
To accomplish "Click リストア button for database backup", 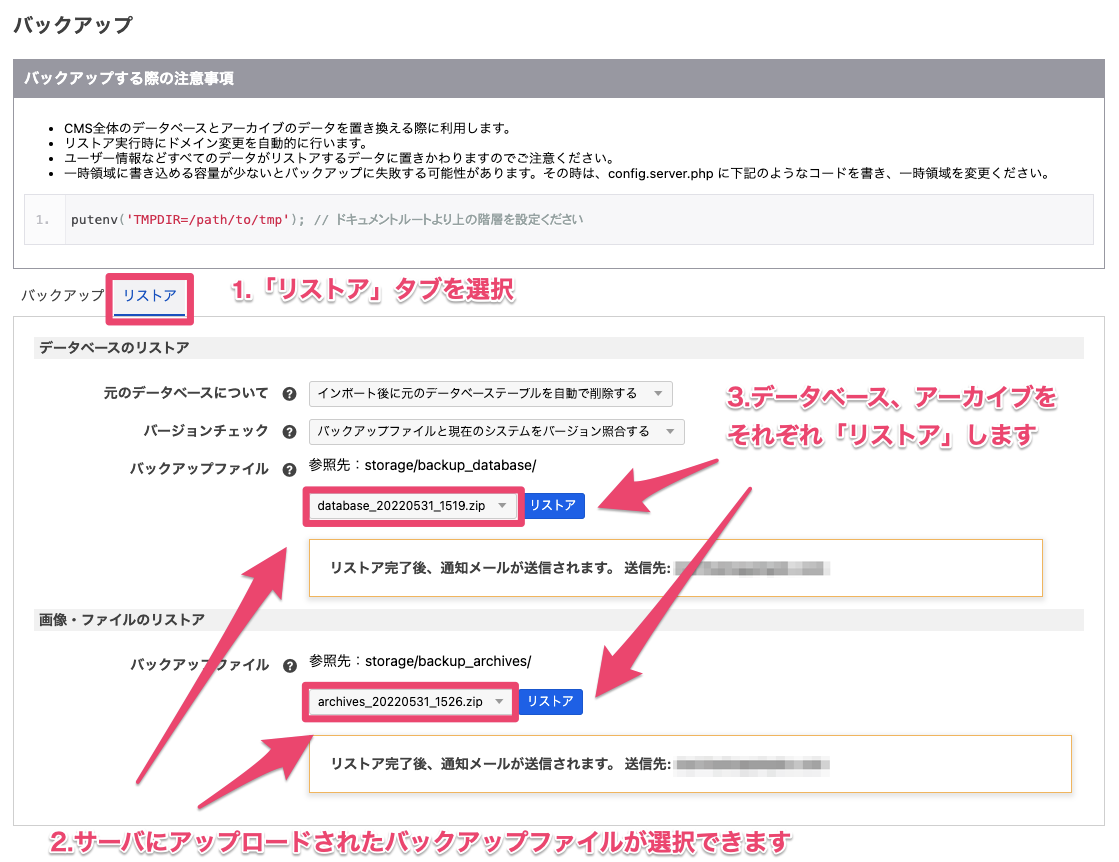I will 554,506.
